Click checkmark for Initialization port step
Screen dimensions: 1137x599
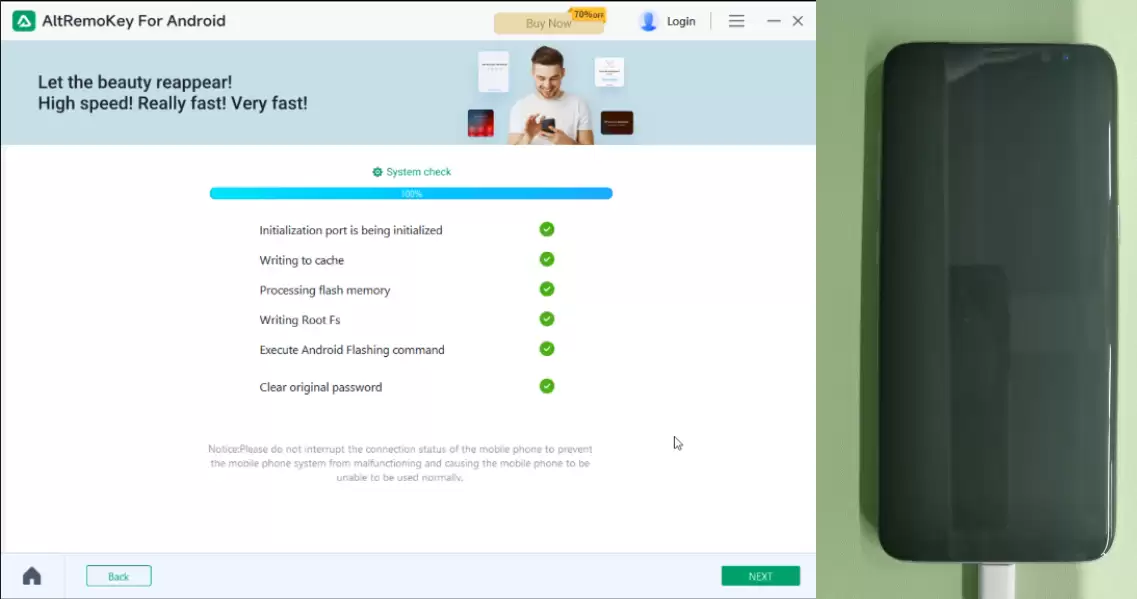[547, 229]
